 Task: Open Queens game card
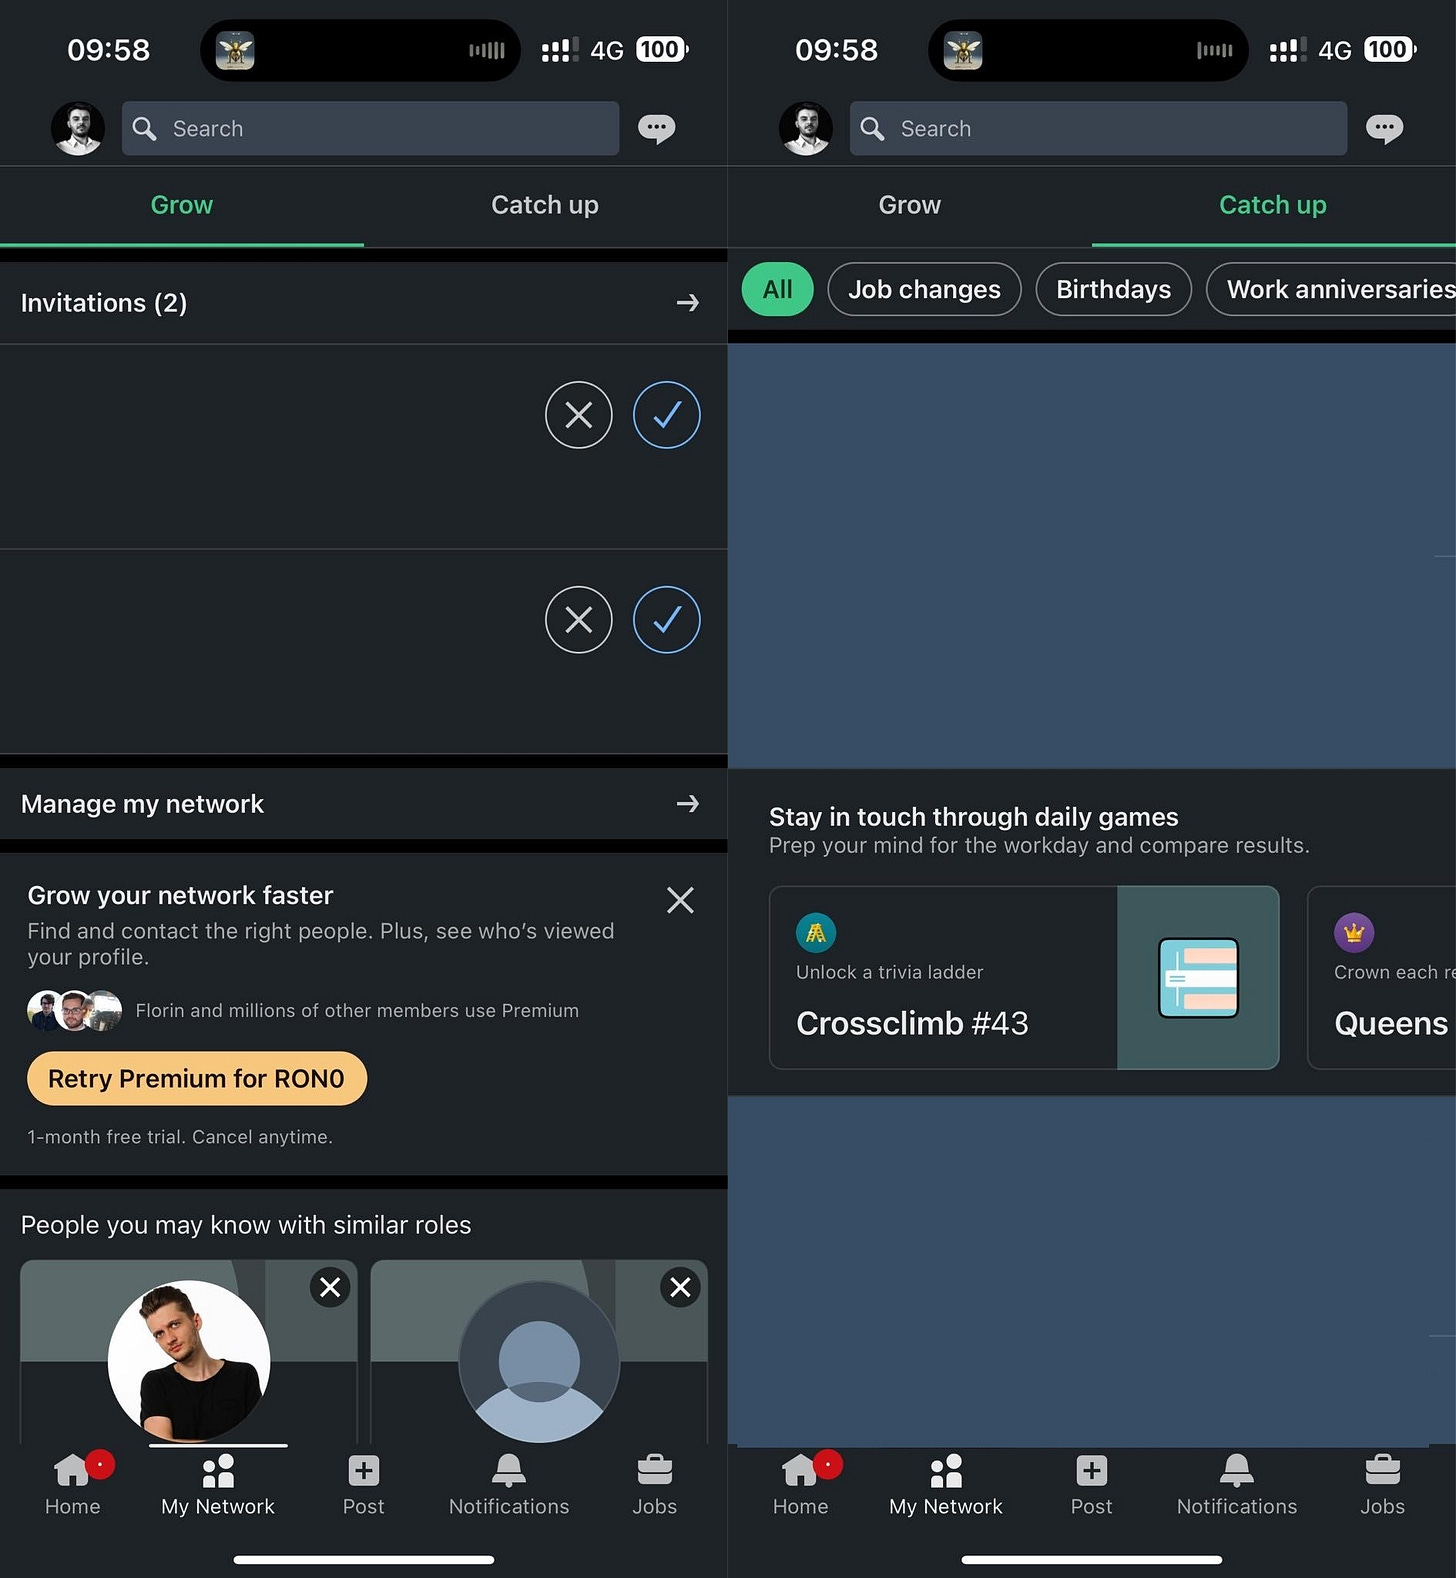1382,978
